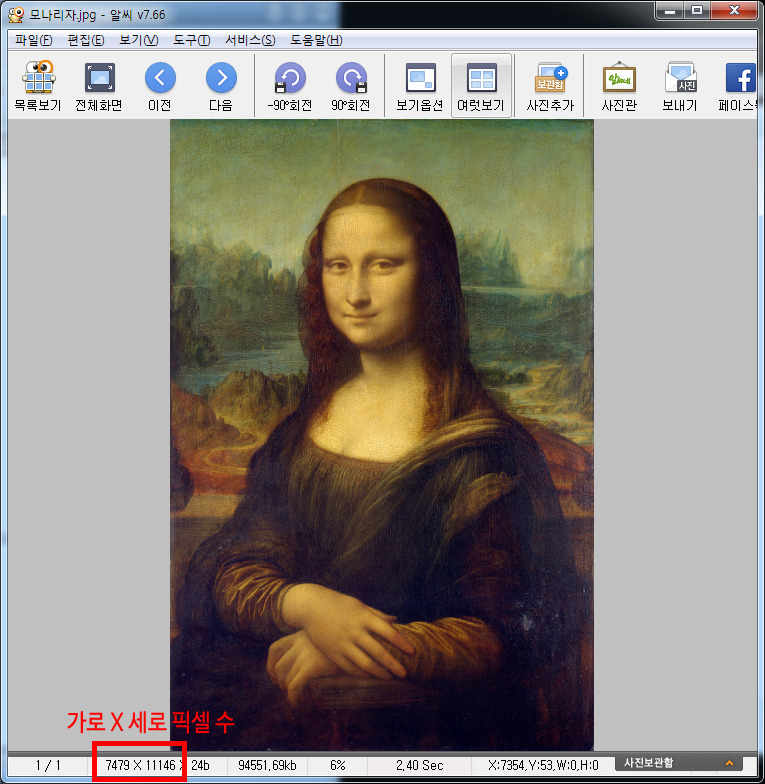Screen dimensions: 765x784
Task: Open the 편집(E) menu
Action: (86, 40)
